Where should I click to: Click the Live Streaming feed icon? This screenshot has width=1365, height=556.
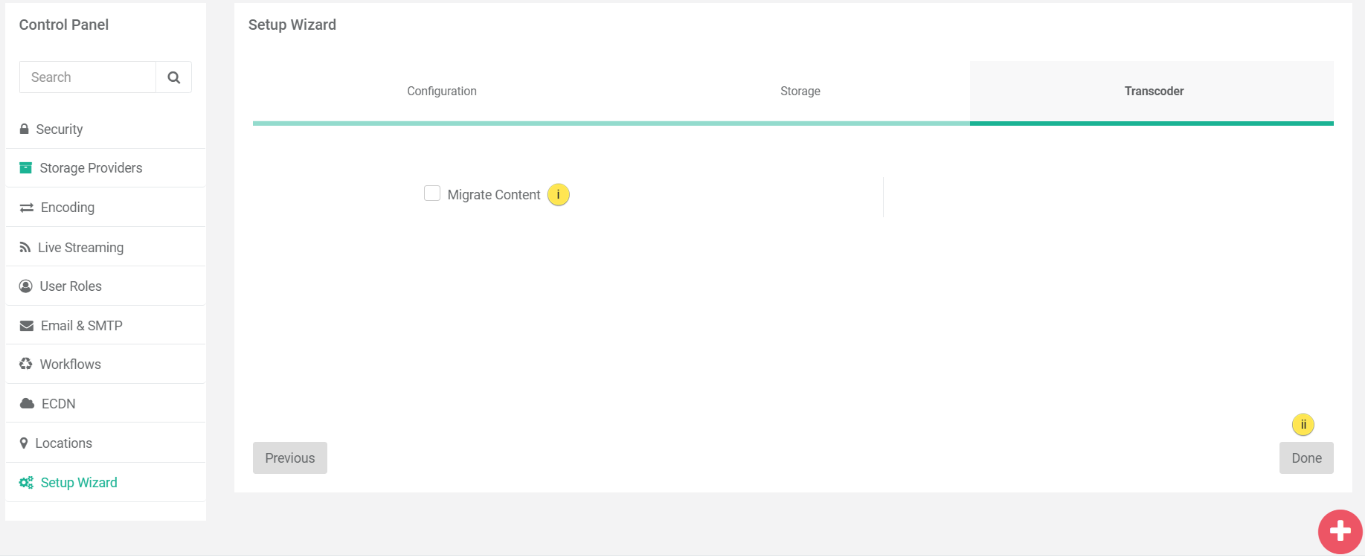click(25, 247)
